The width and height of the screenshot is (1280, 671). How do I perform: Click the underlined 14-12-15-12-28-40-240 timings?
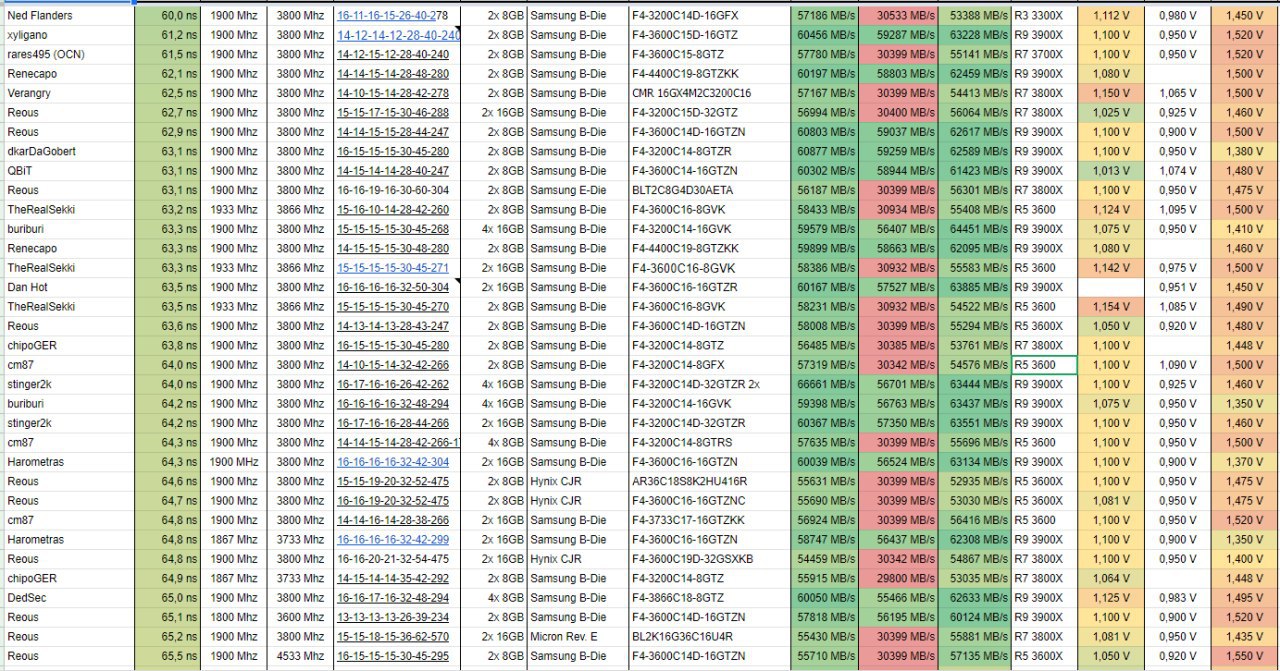pyautogui.click(x=393, y=55)
